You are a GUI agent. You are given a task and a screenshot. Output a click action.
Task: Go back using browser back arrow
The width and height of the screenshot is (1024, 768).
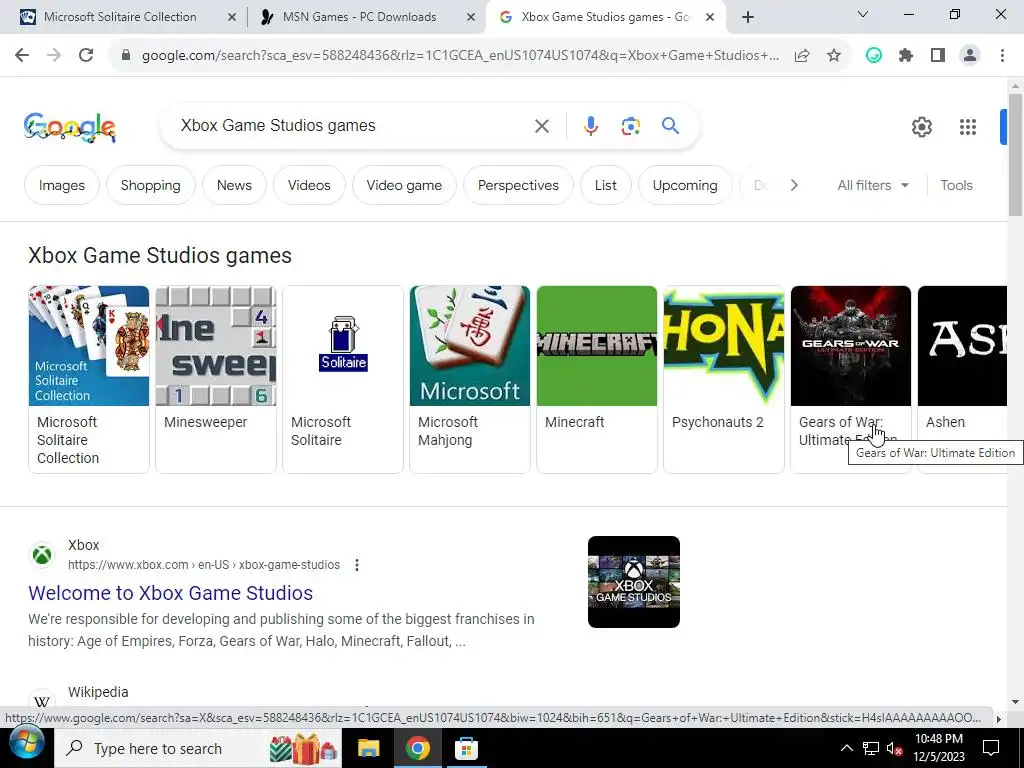click(x=22, y=56)
